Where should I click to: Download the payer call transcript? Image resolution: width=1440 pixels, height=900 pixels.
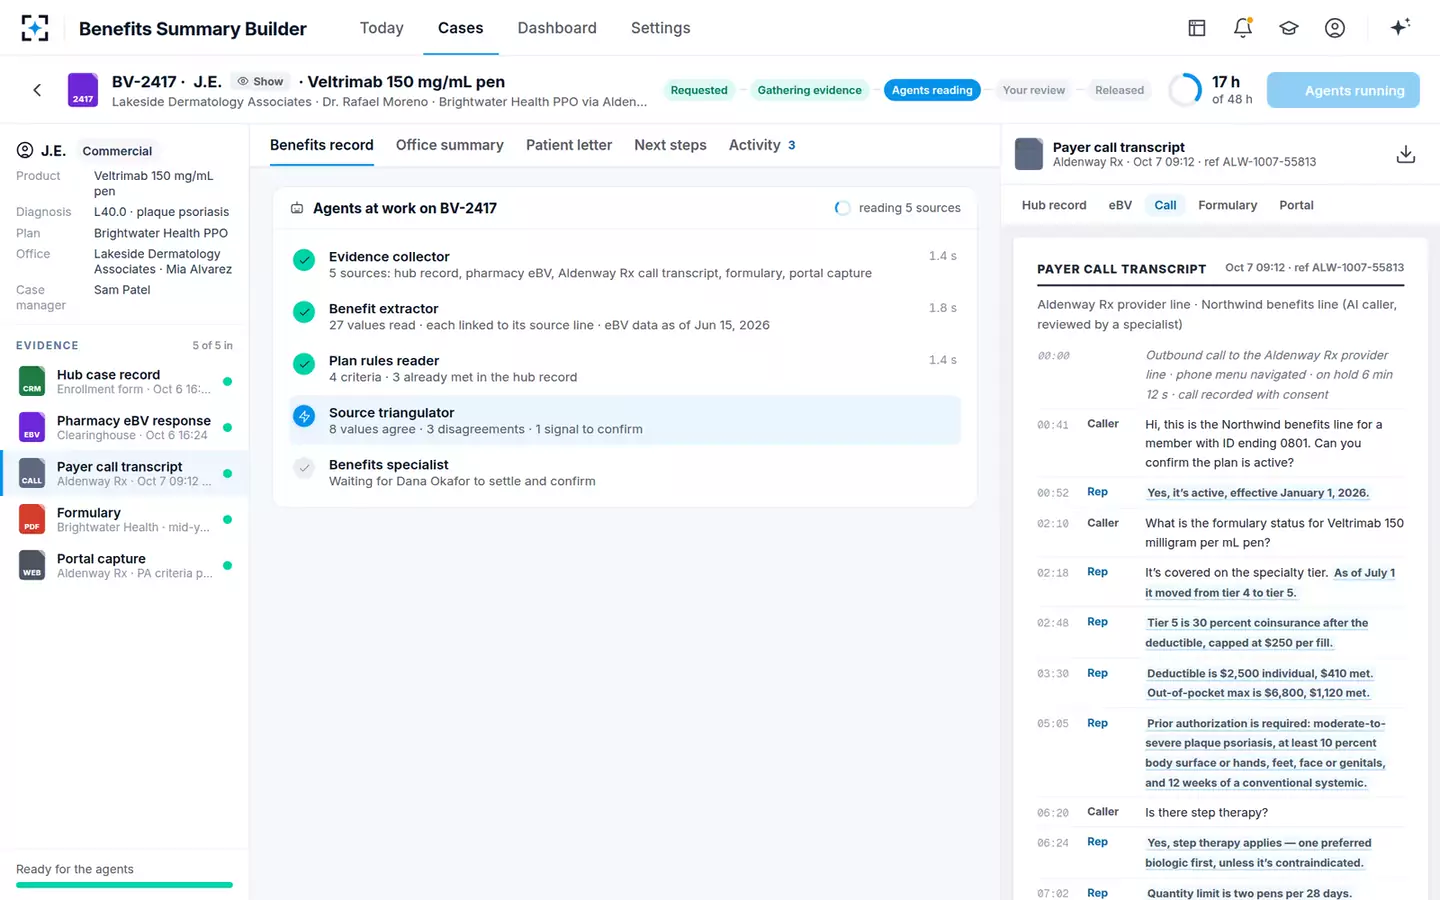pos(1405,154)
